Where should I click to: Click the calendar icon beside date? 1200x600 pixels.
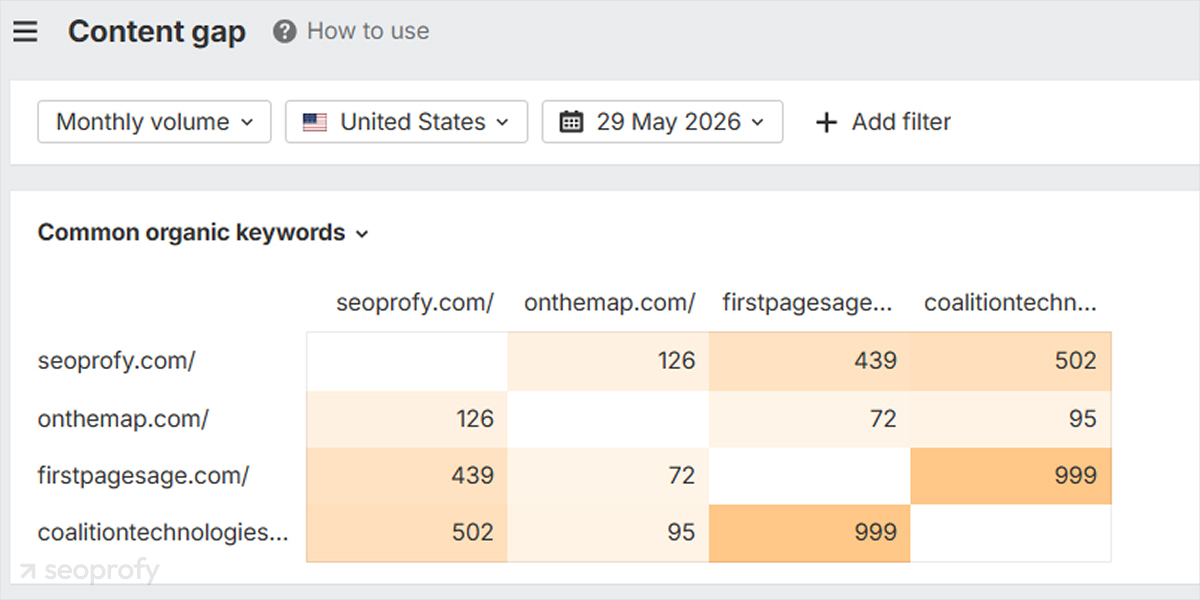[571, 122]
